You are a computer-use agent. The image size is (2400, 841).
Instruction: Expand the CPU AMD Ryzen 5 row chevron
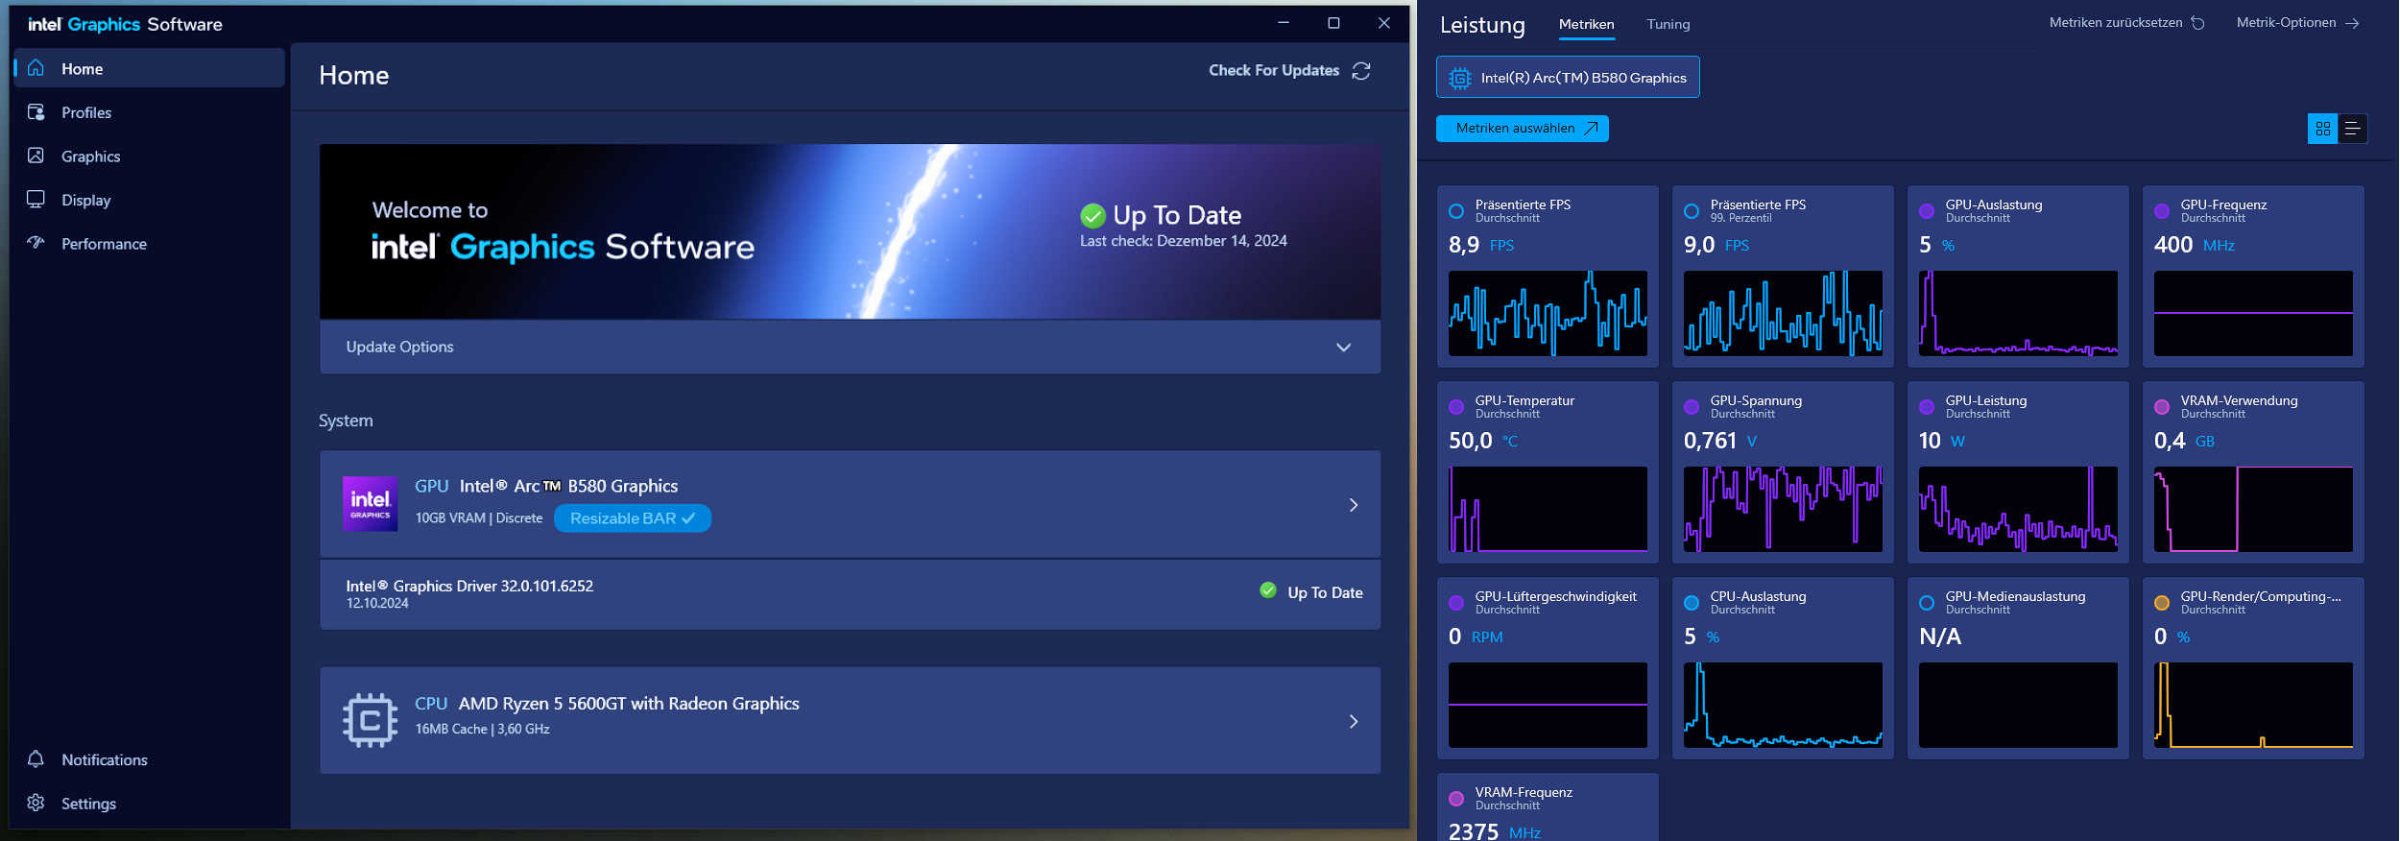(1353, 721)
